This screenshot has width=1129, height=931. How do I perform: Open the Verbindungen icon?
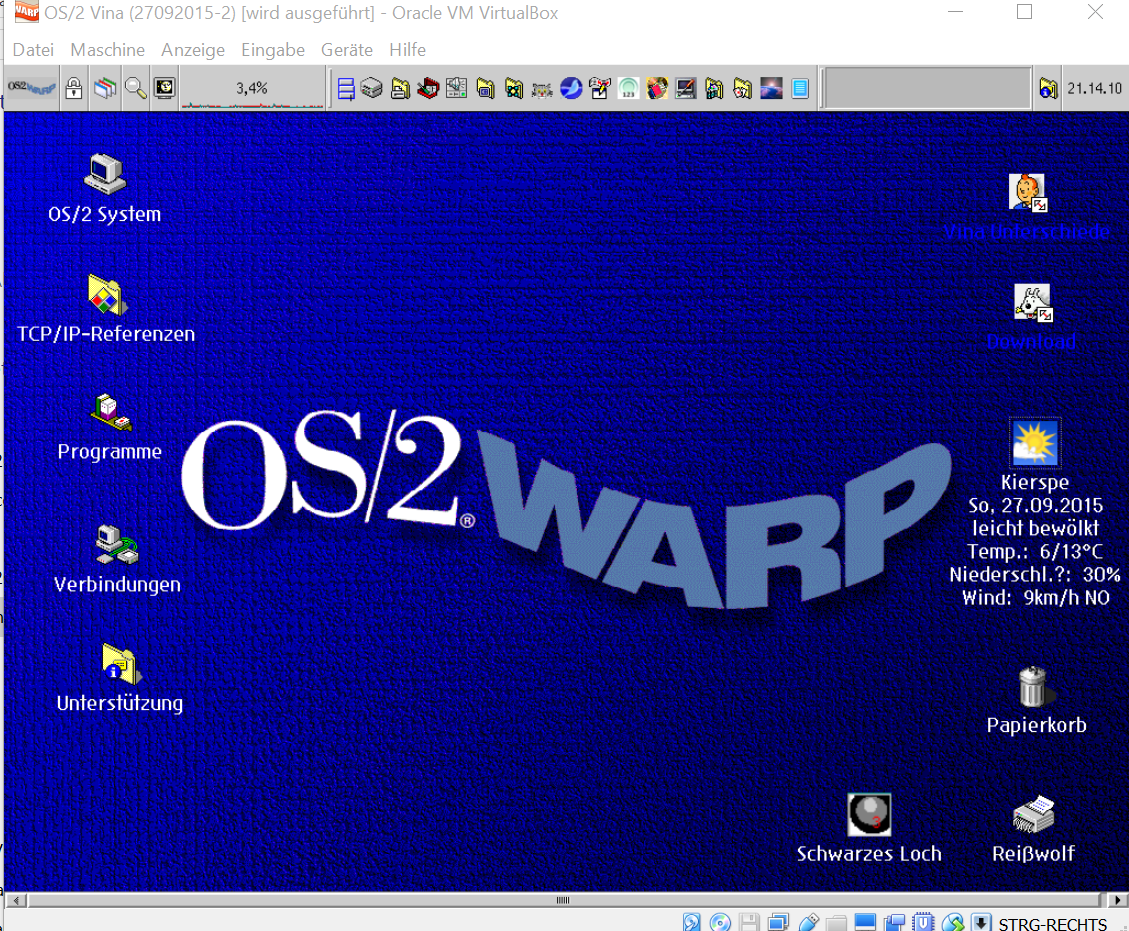pyautogui.click(x=117, y=545)
